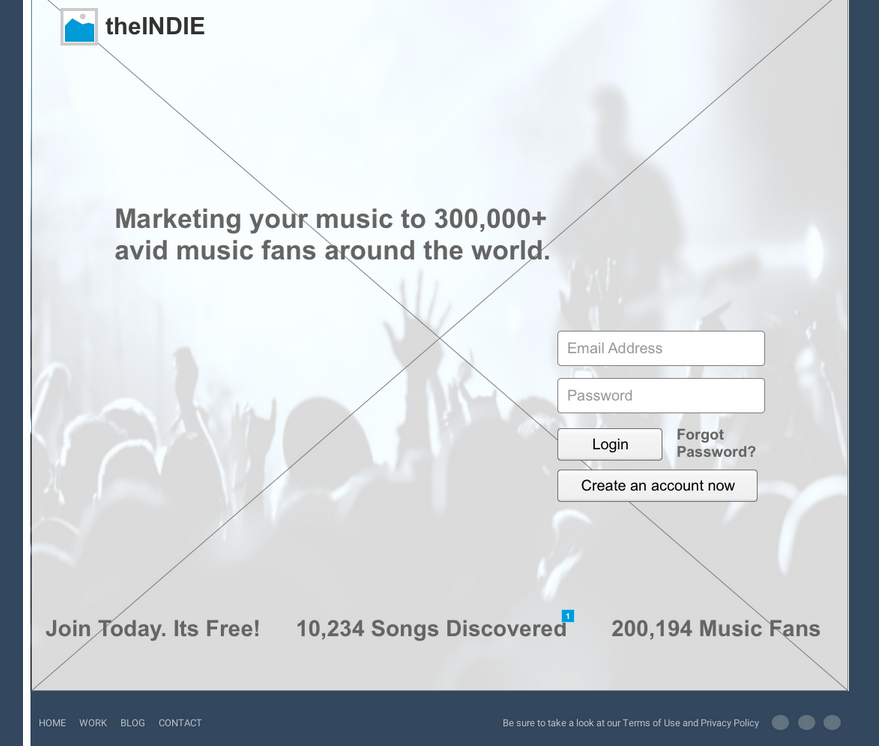The height and width of the screenshot is (746, 879).
Task: Open the Forgot Password? link
Action: [x=715, y=443]
